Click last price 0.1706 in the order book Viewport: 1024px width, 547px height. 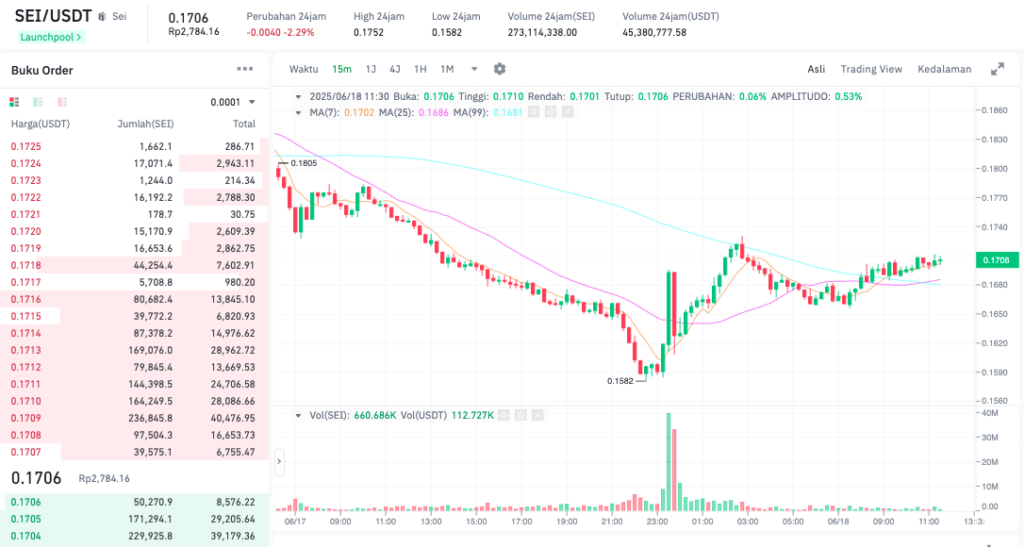(x=36, y=478)
